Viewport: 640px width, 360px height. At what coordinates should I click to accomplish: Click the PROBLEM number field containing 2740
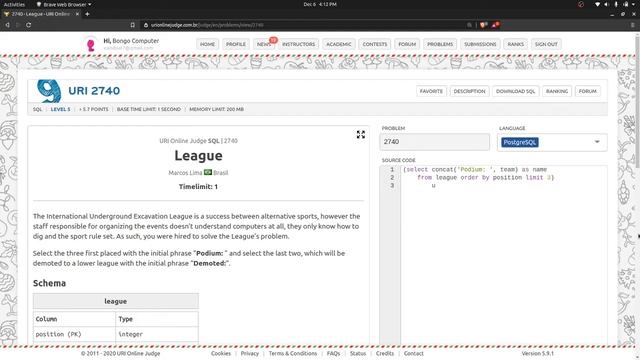click(x=434, y=142)
